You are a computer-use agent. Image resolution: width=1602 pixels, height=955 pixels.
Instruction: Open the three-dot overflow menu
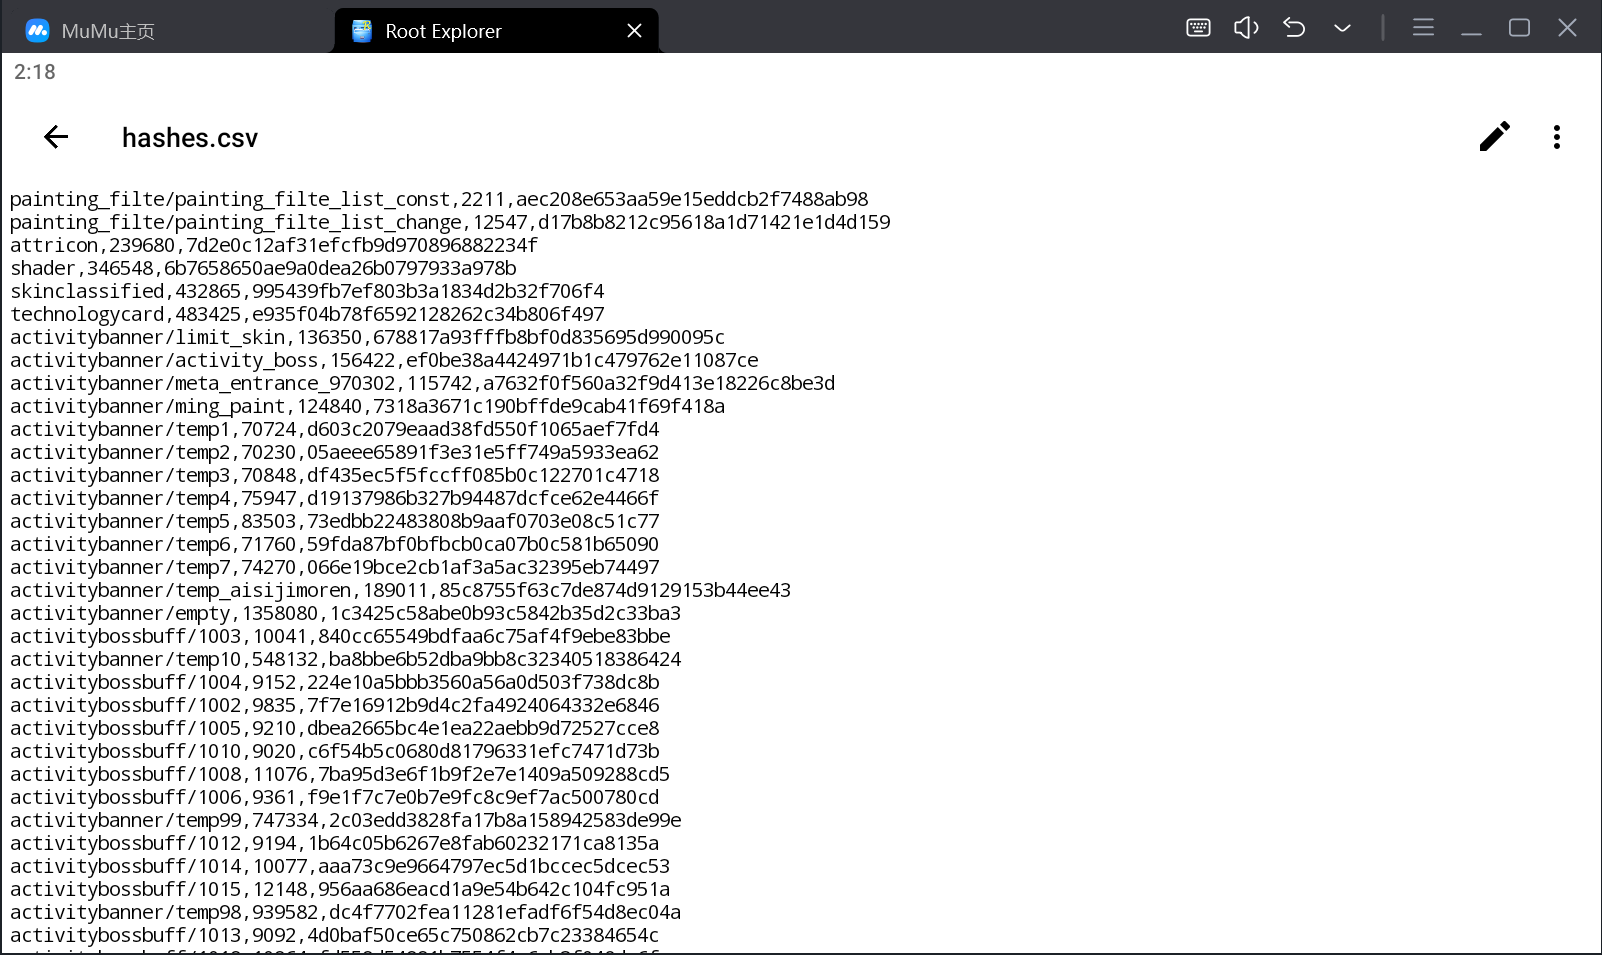(x=1556, y=137)
